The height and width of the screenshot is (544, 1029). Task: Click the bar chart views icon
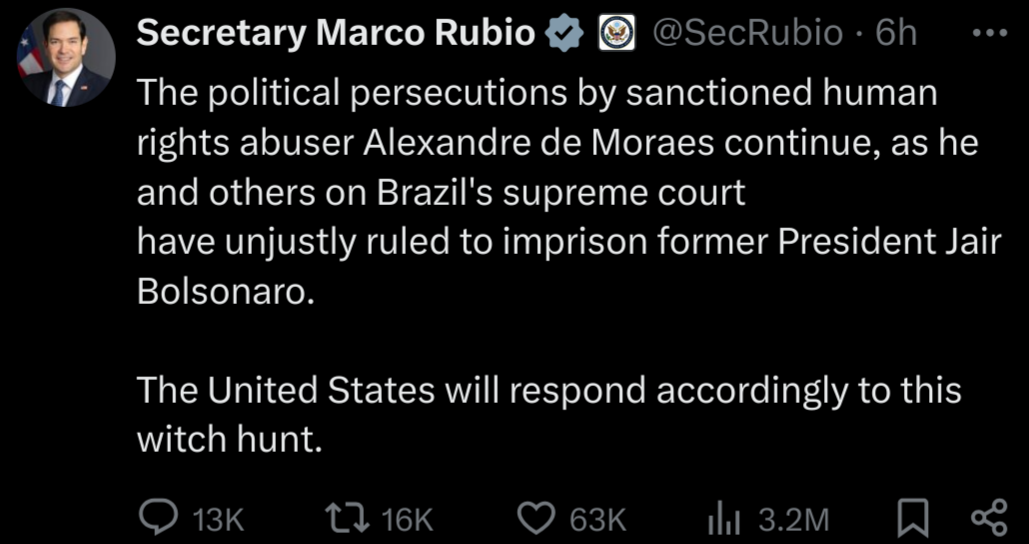pos(724,520)
